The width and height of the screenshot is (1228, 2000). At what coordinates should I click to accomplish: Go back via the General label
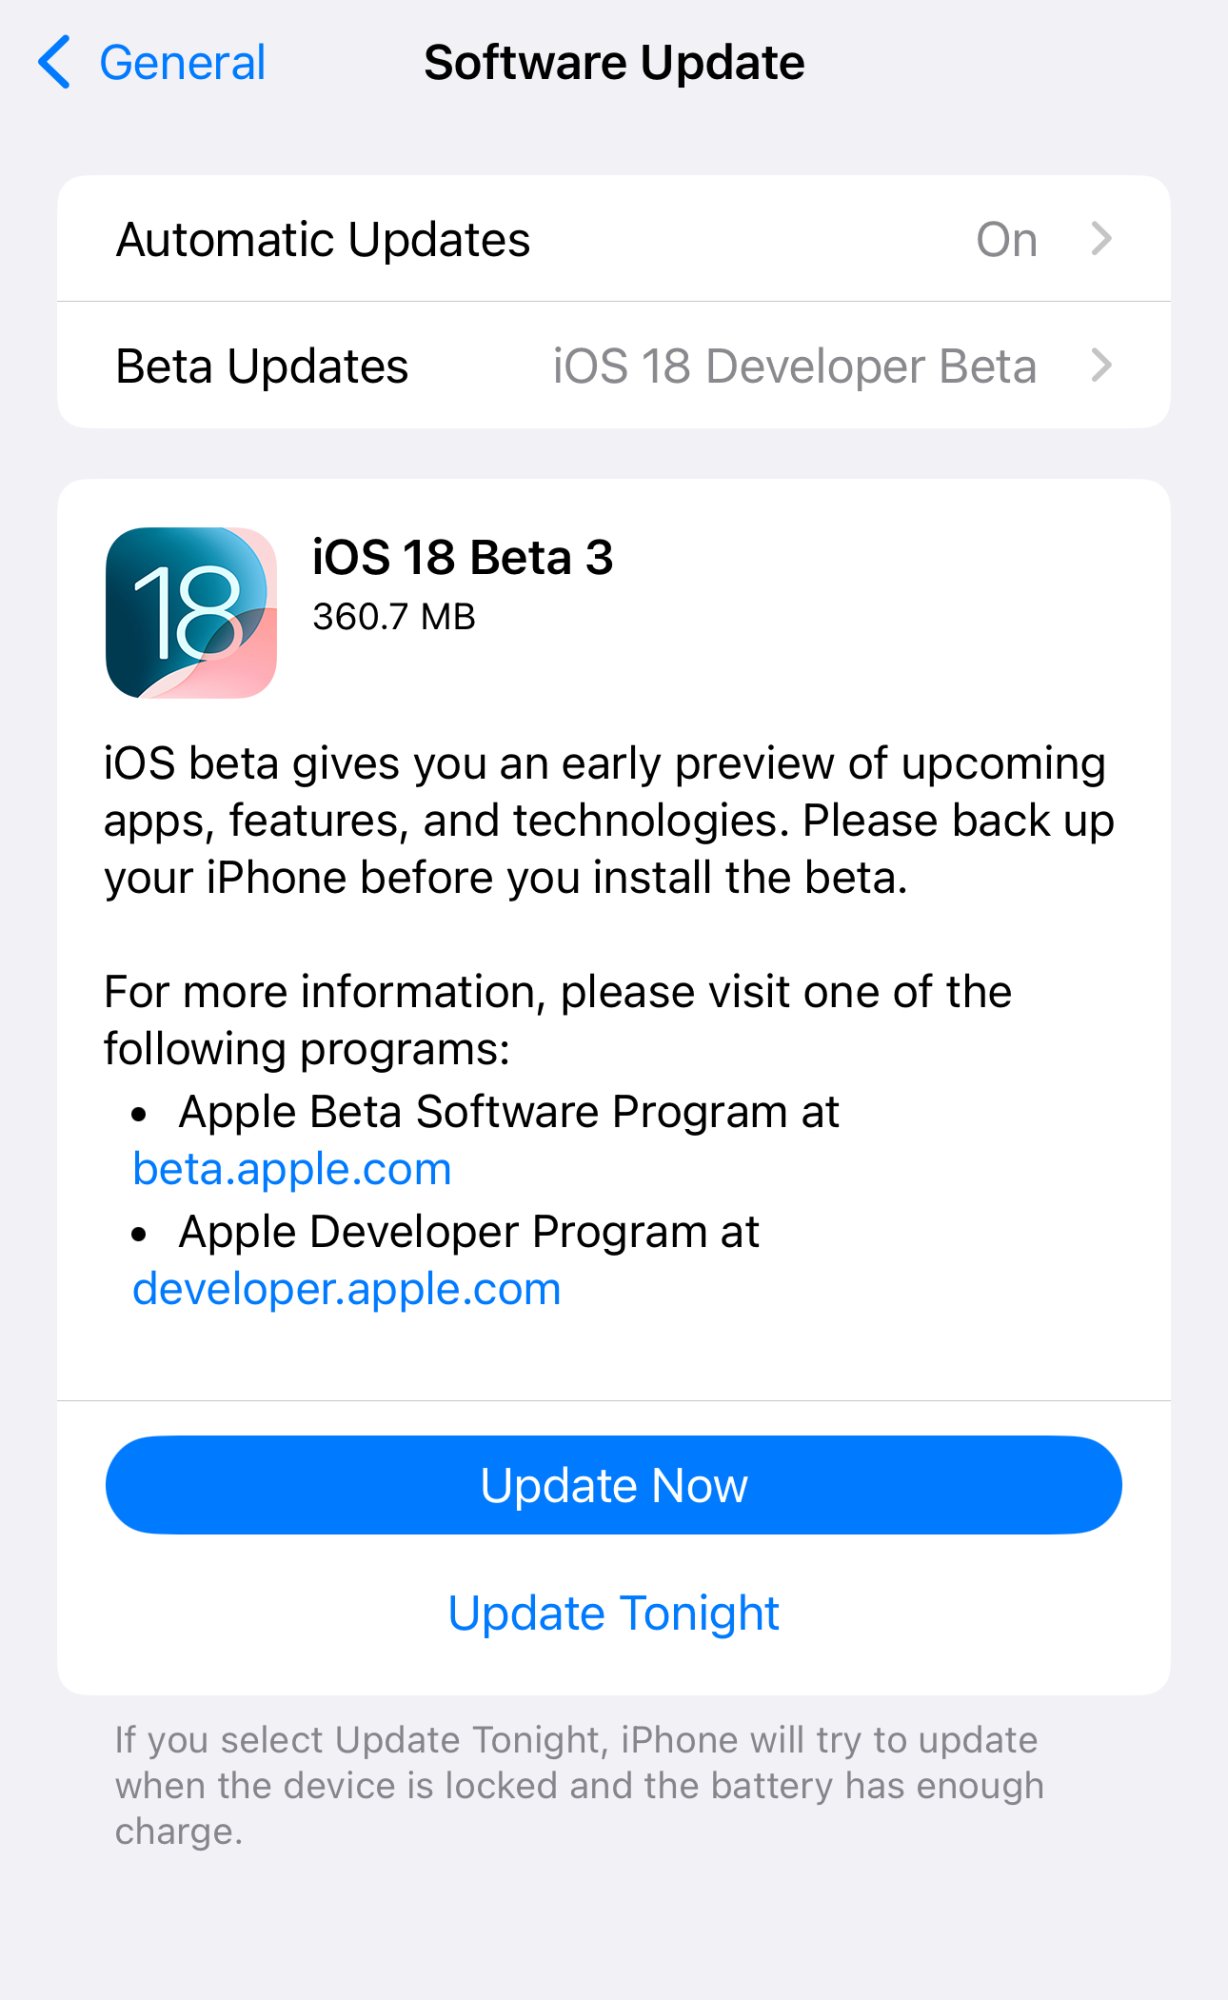click(x=182, y=63)
